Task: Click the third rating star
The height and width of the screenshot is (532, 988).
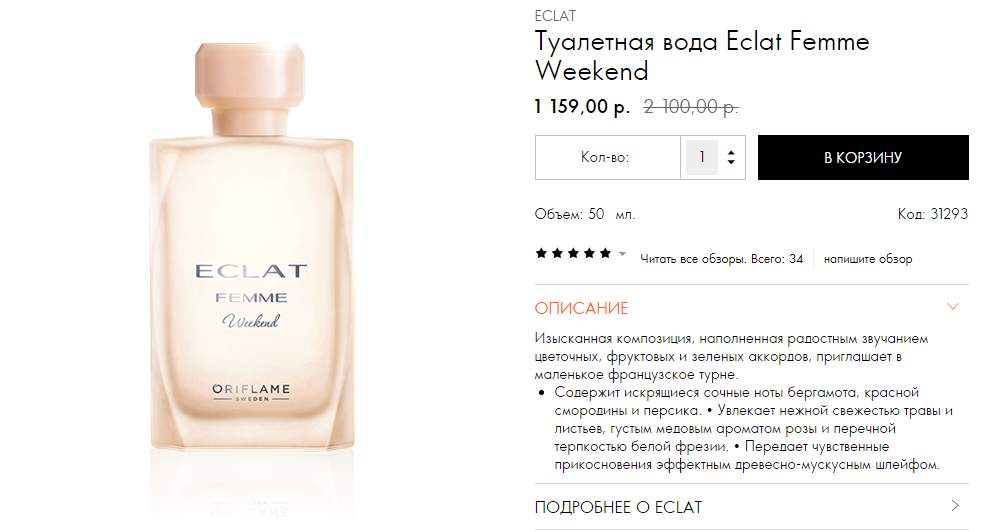Action: pos(573,253)
